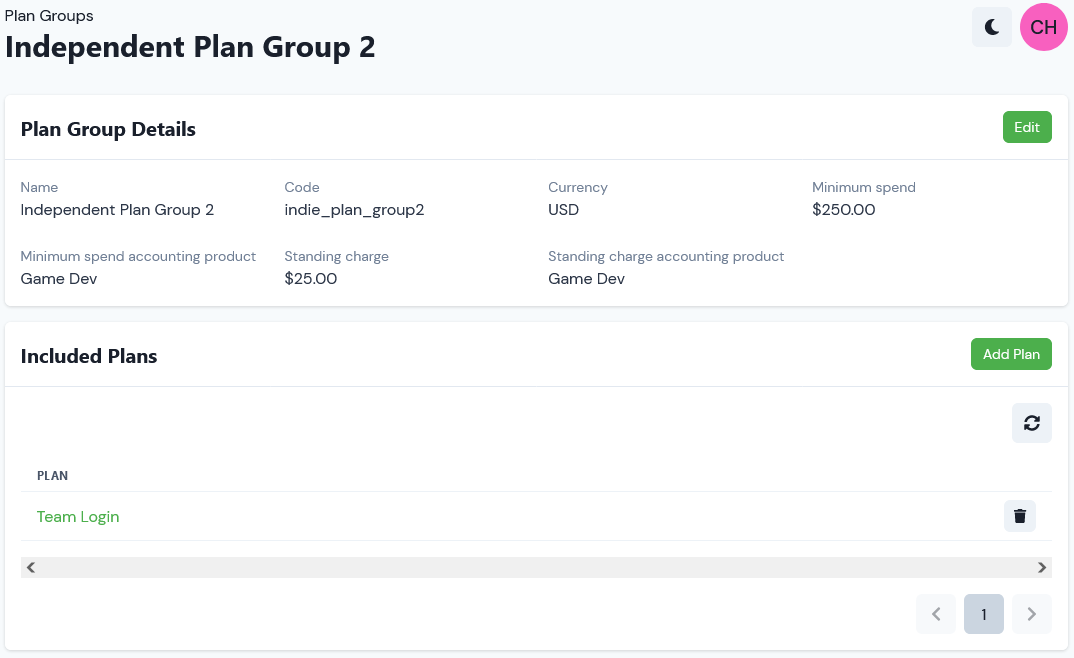Click the horizontal scrollbar's right arrow
The height and width of the screenshot is (658, 1074).
(x=1042, y=567)
